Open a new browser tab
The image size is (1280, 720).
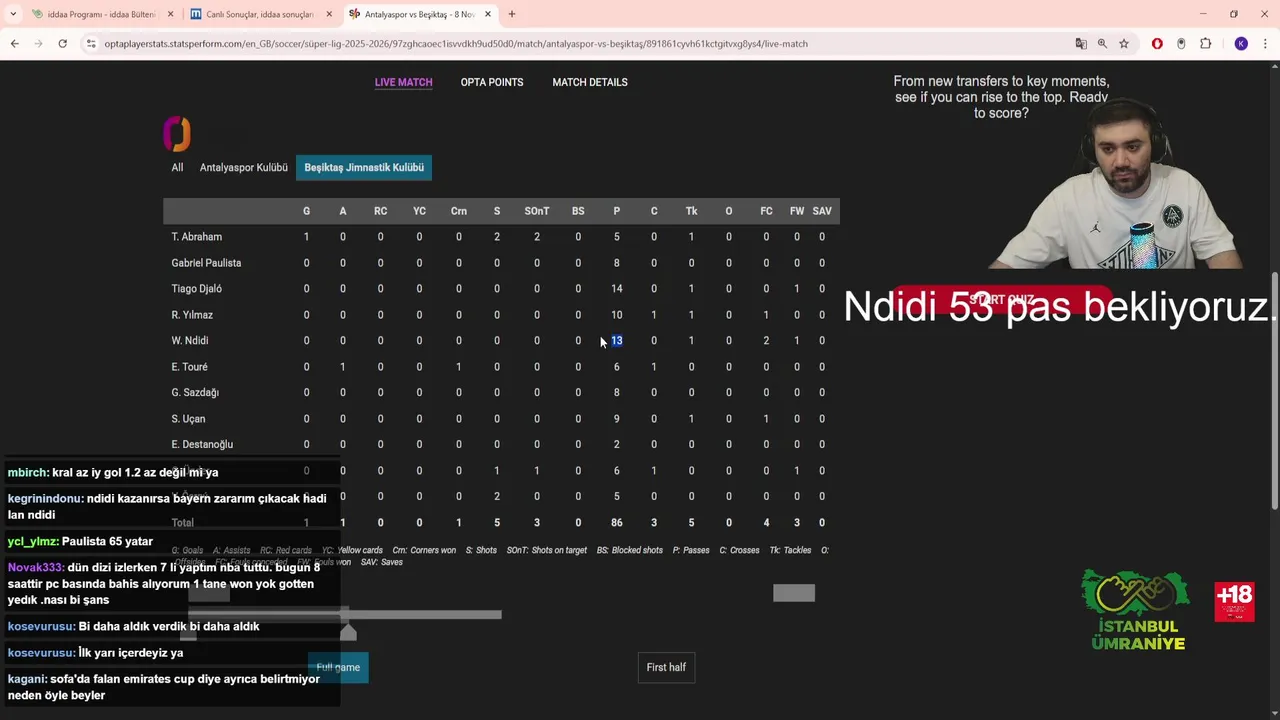[x=512, y=14]
